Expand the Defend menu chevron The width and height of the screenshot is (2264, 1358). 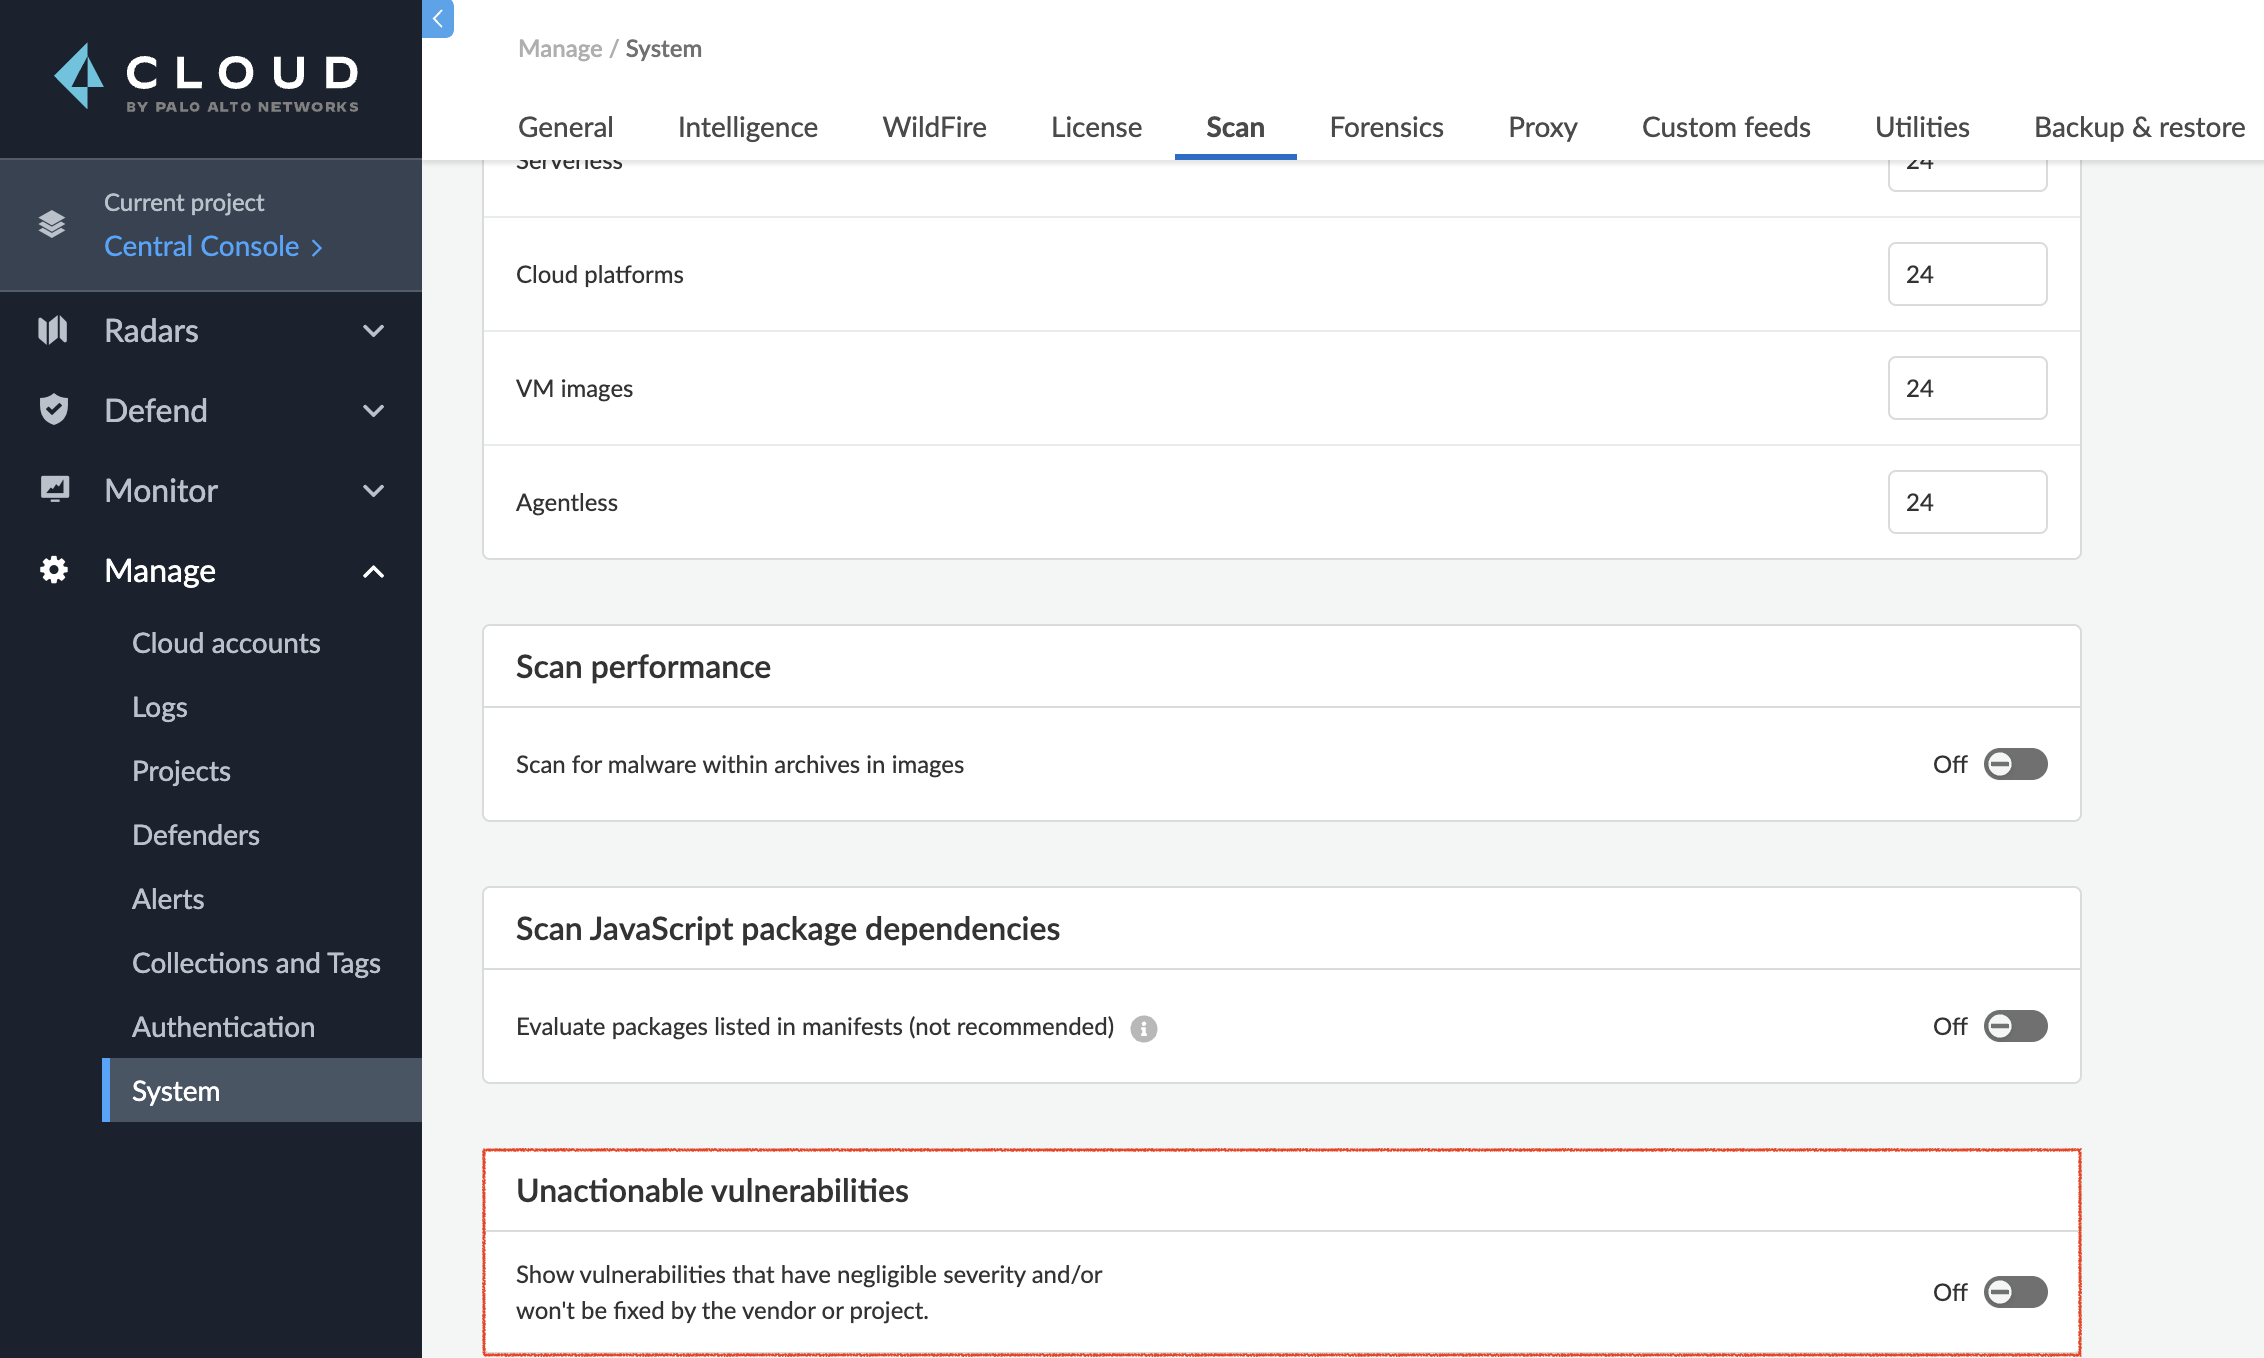[373, 410]
